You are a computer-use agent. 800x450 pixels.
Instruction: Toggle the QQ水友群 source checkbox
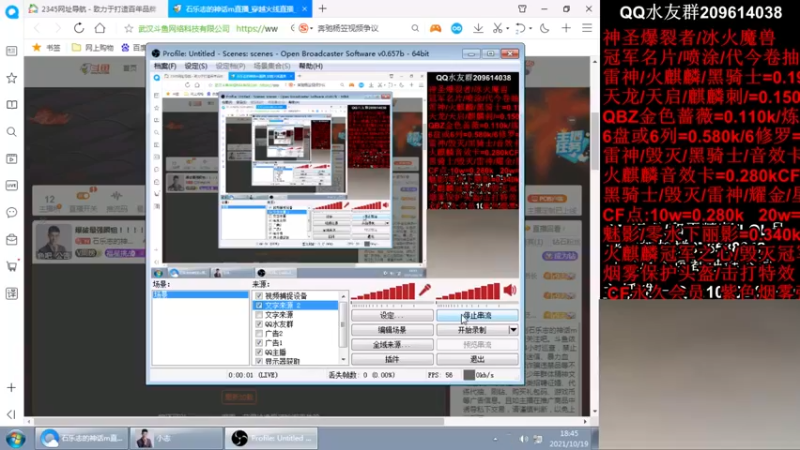(259, 324)
